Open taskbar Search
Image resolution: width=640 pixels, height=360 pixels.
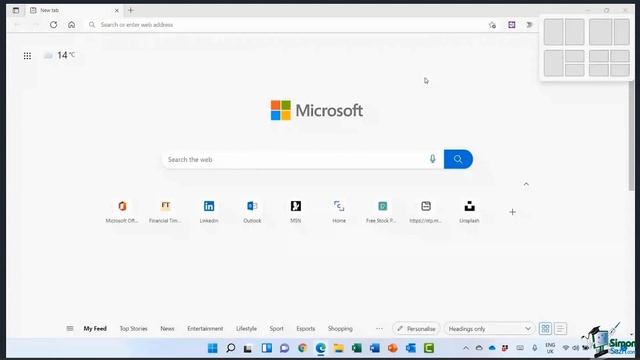click(x=231, y=348)
